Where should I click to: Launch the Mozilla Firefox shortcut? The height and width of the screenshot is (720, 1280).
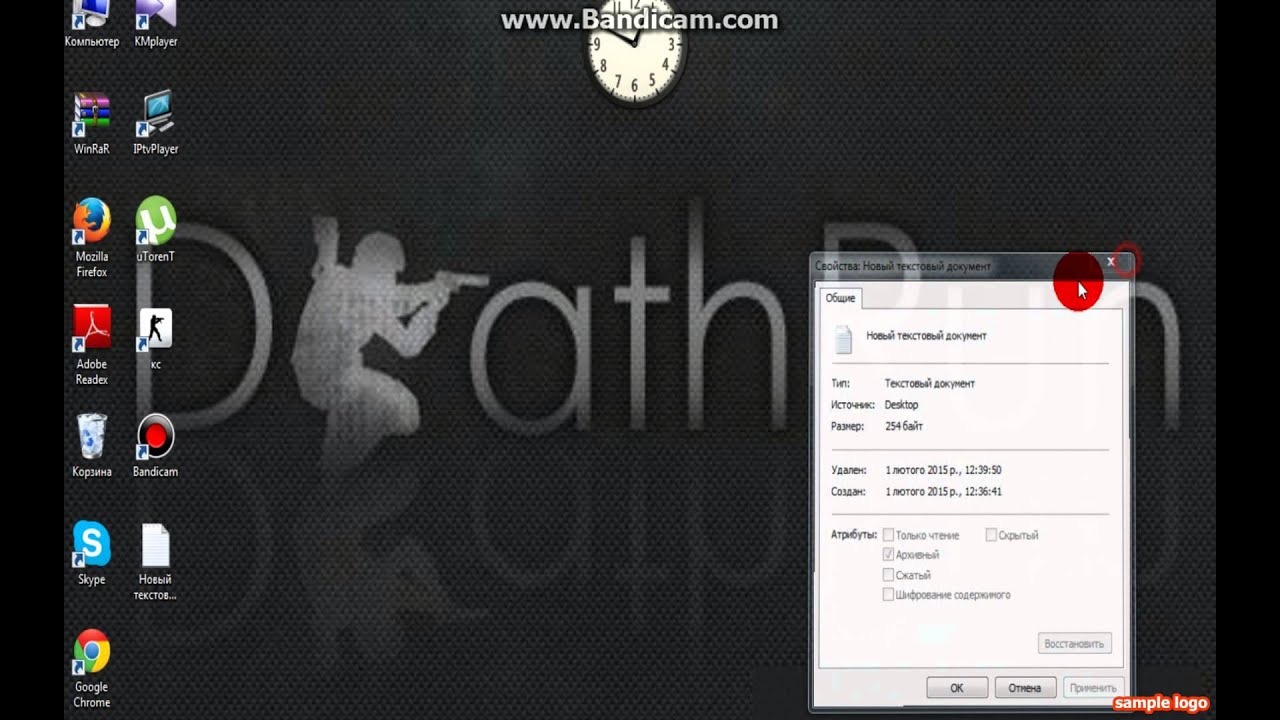91,238
